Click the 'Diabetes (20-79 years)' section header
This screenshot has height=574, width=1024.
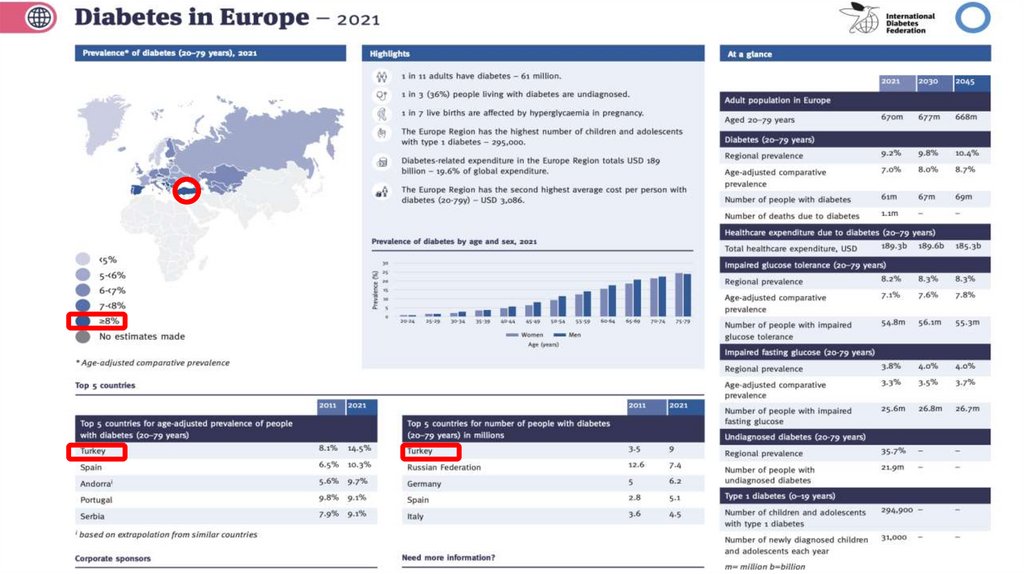[855, 139]
